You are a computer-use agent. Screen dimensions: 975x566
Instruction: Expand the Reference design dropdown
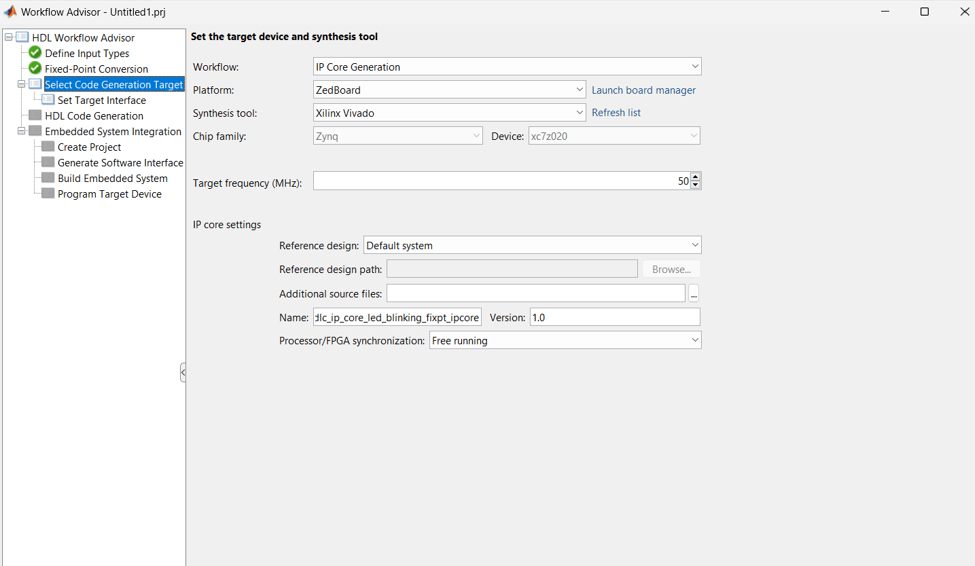click(x=694, y=245)
